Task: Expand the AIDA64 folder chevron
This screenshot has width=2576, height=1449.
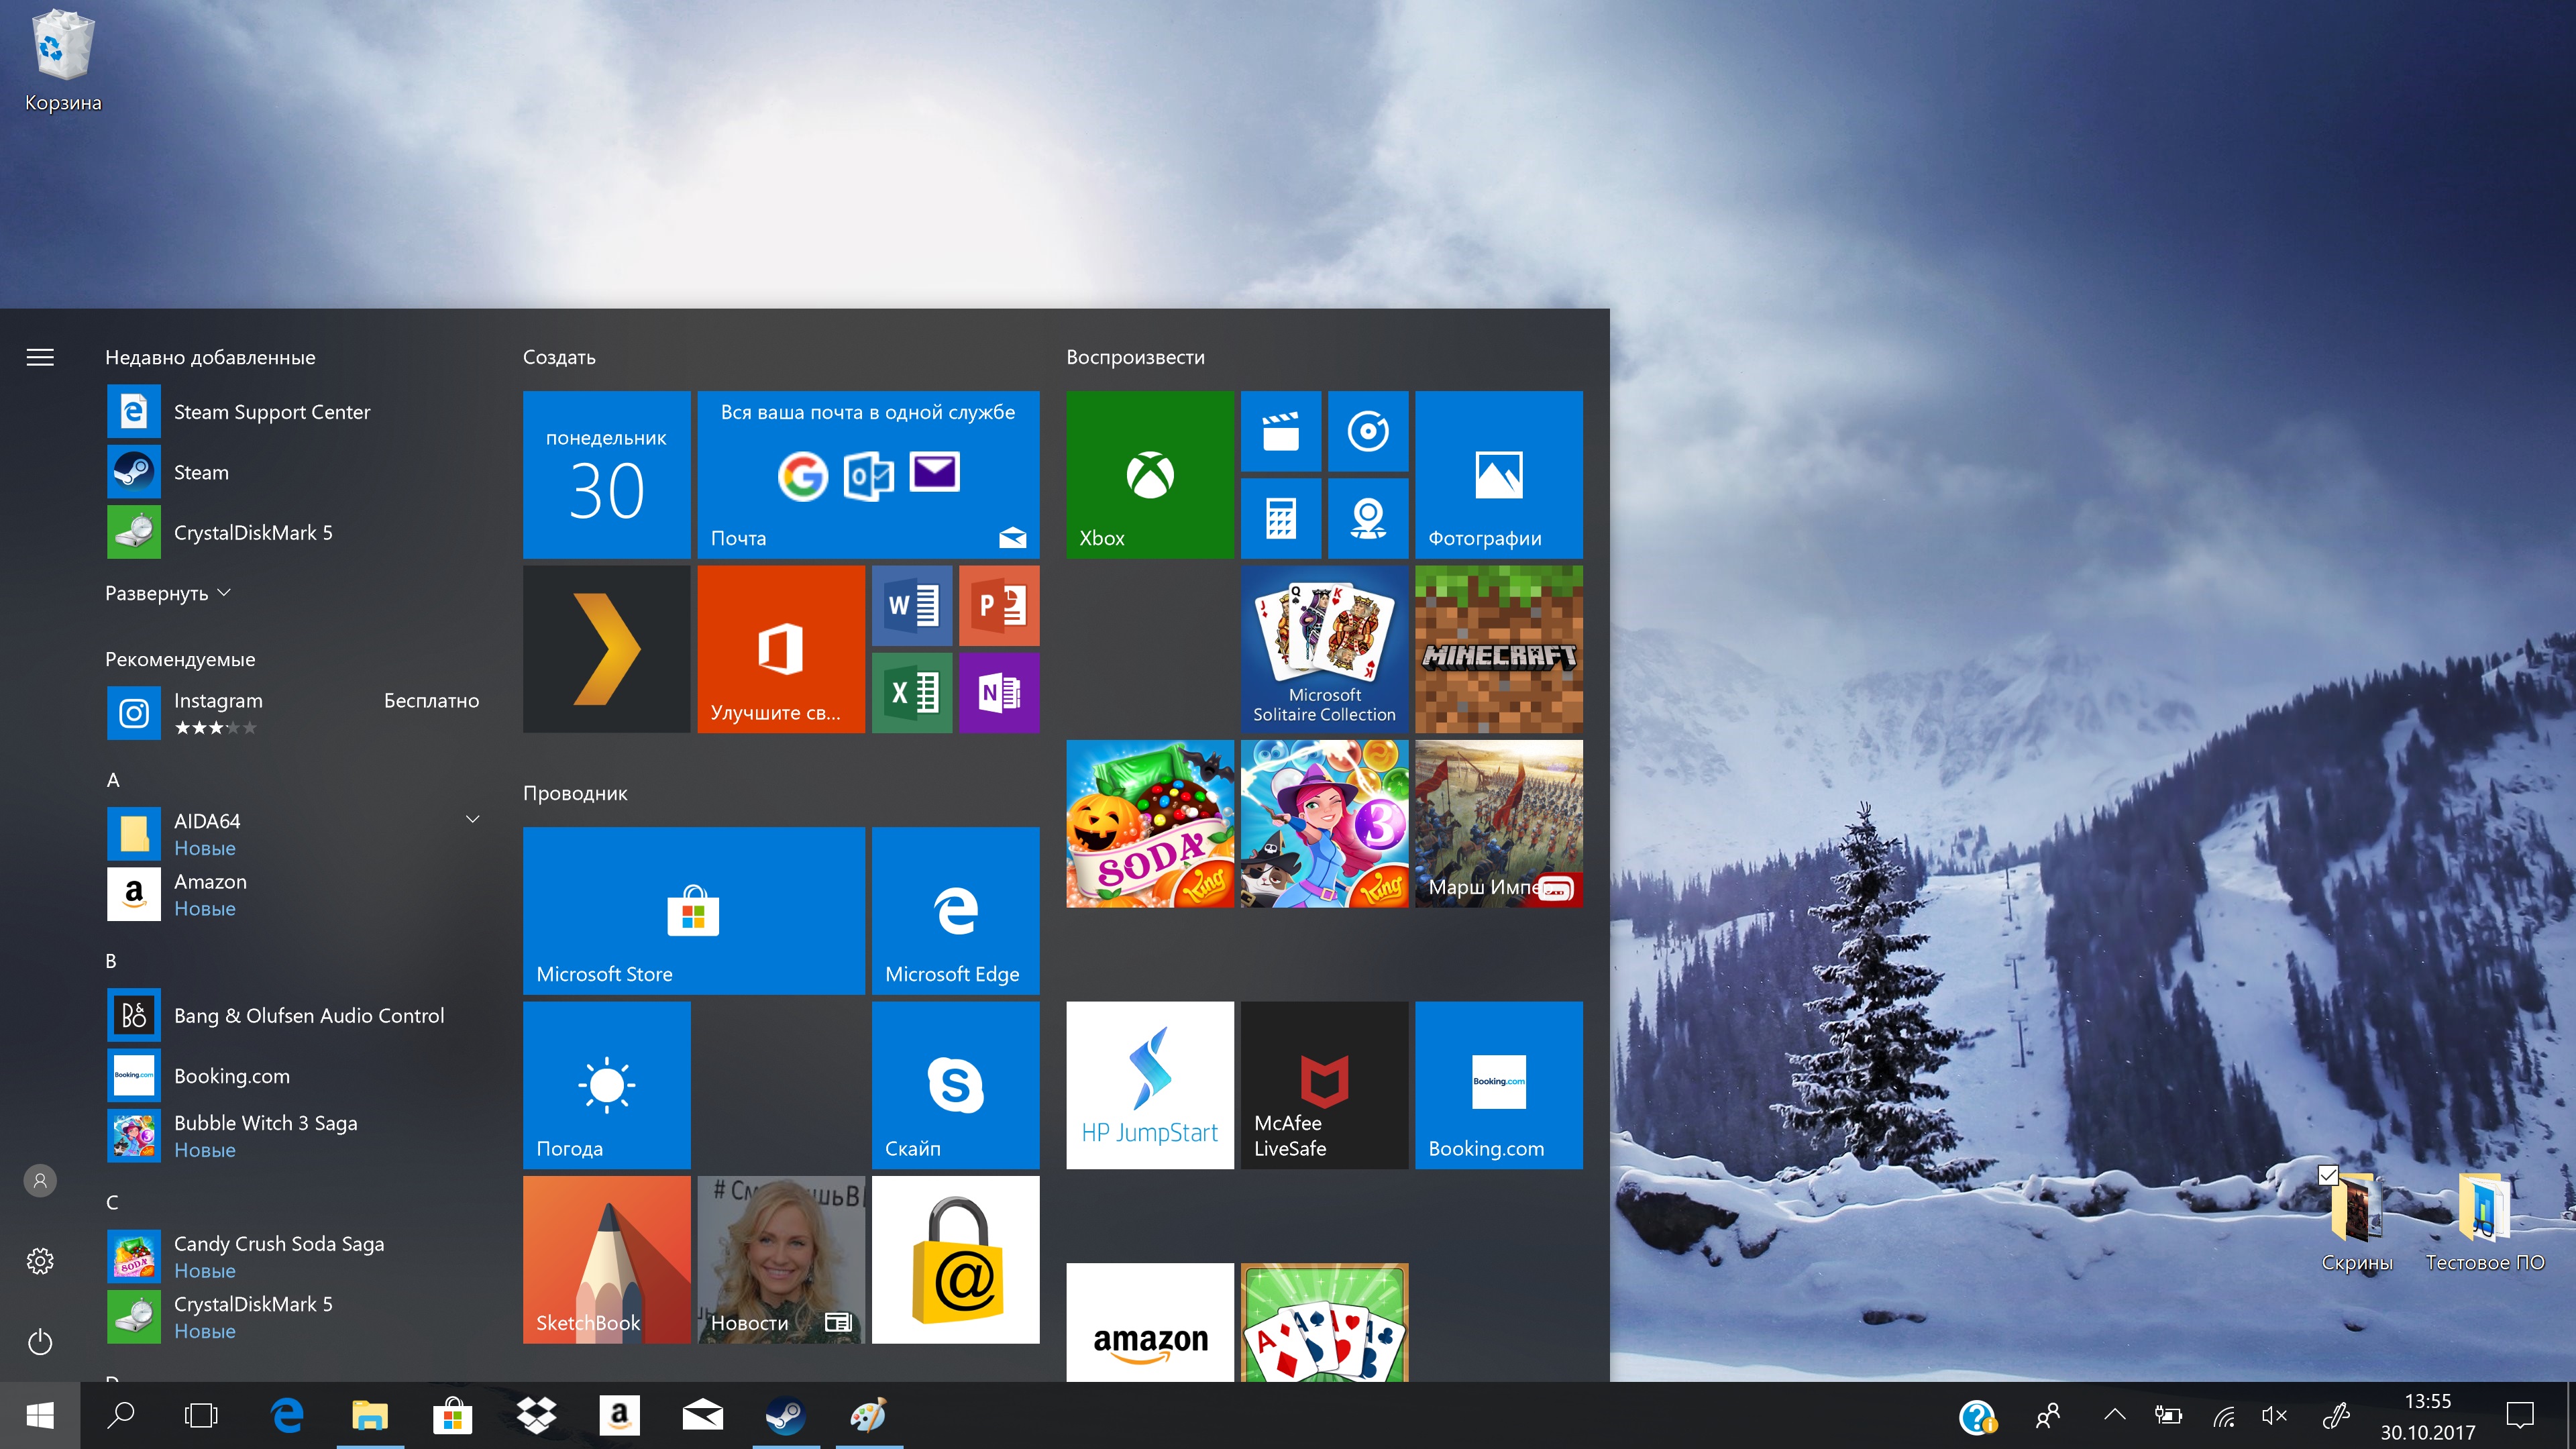Action: 473,819
